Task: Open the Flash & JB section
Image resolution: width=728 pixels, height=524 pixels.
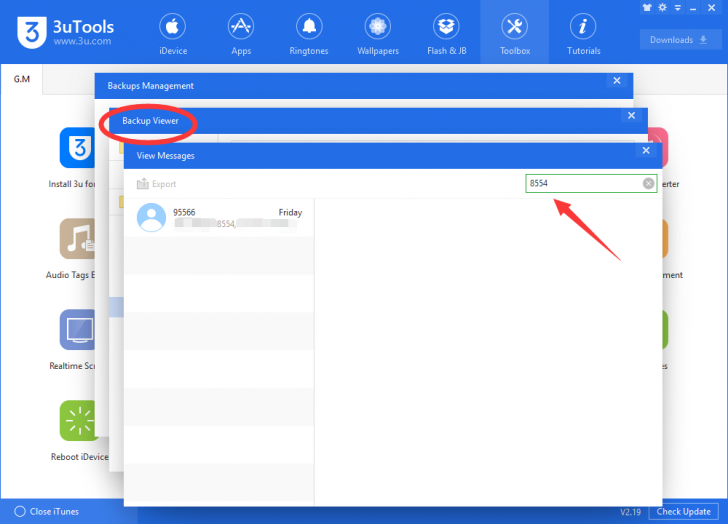Action: coord(447,35)
